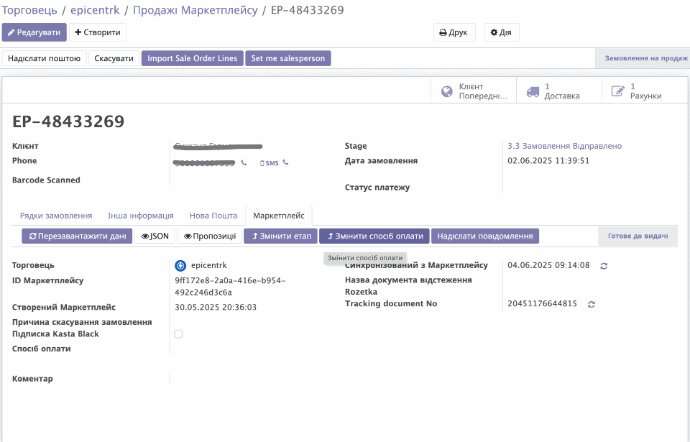Click the globe icon for Клієнт Попередні
Screen dimensions: 690x442
coord(447,91)
